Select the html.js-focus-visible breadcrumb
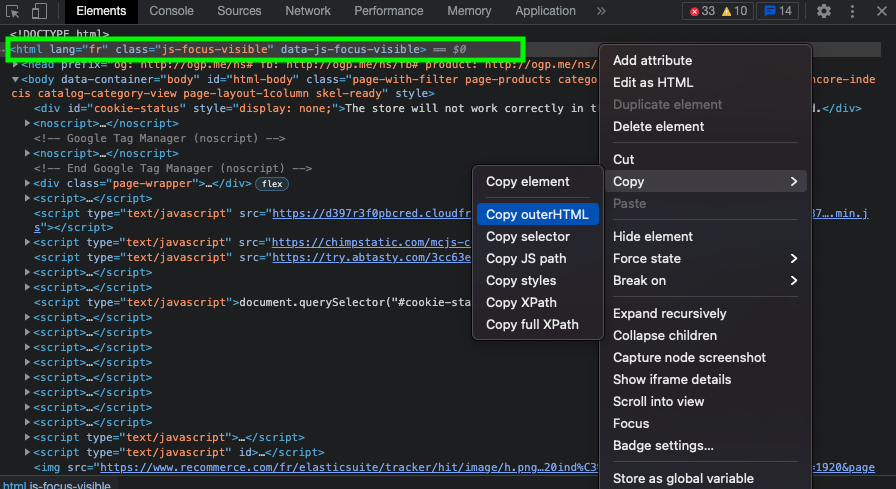The image size is (896, 489). pyautogui.click(x=57, y=485)
